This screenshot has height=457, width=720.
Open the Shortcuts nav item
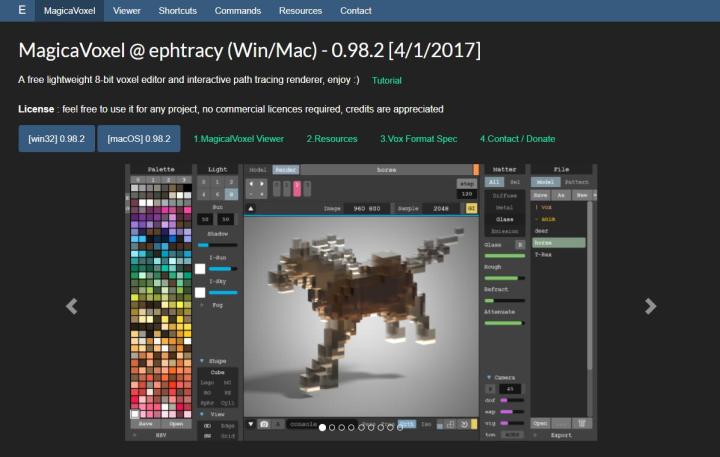coord(178,11)
